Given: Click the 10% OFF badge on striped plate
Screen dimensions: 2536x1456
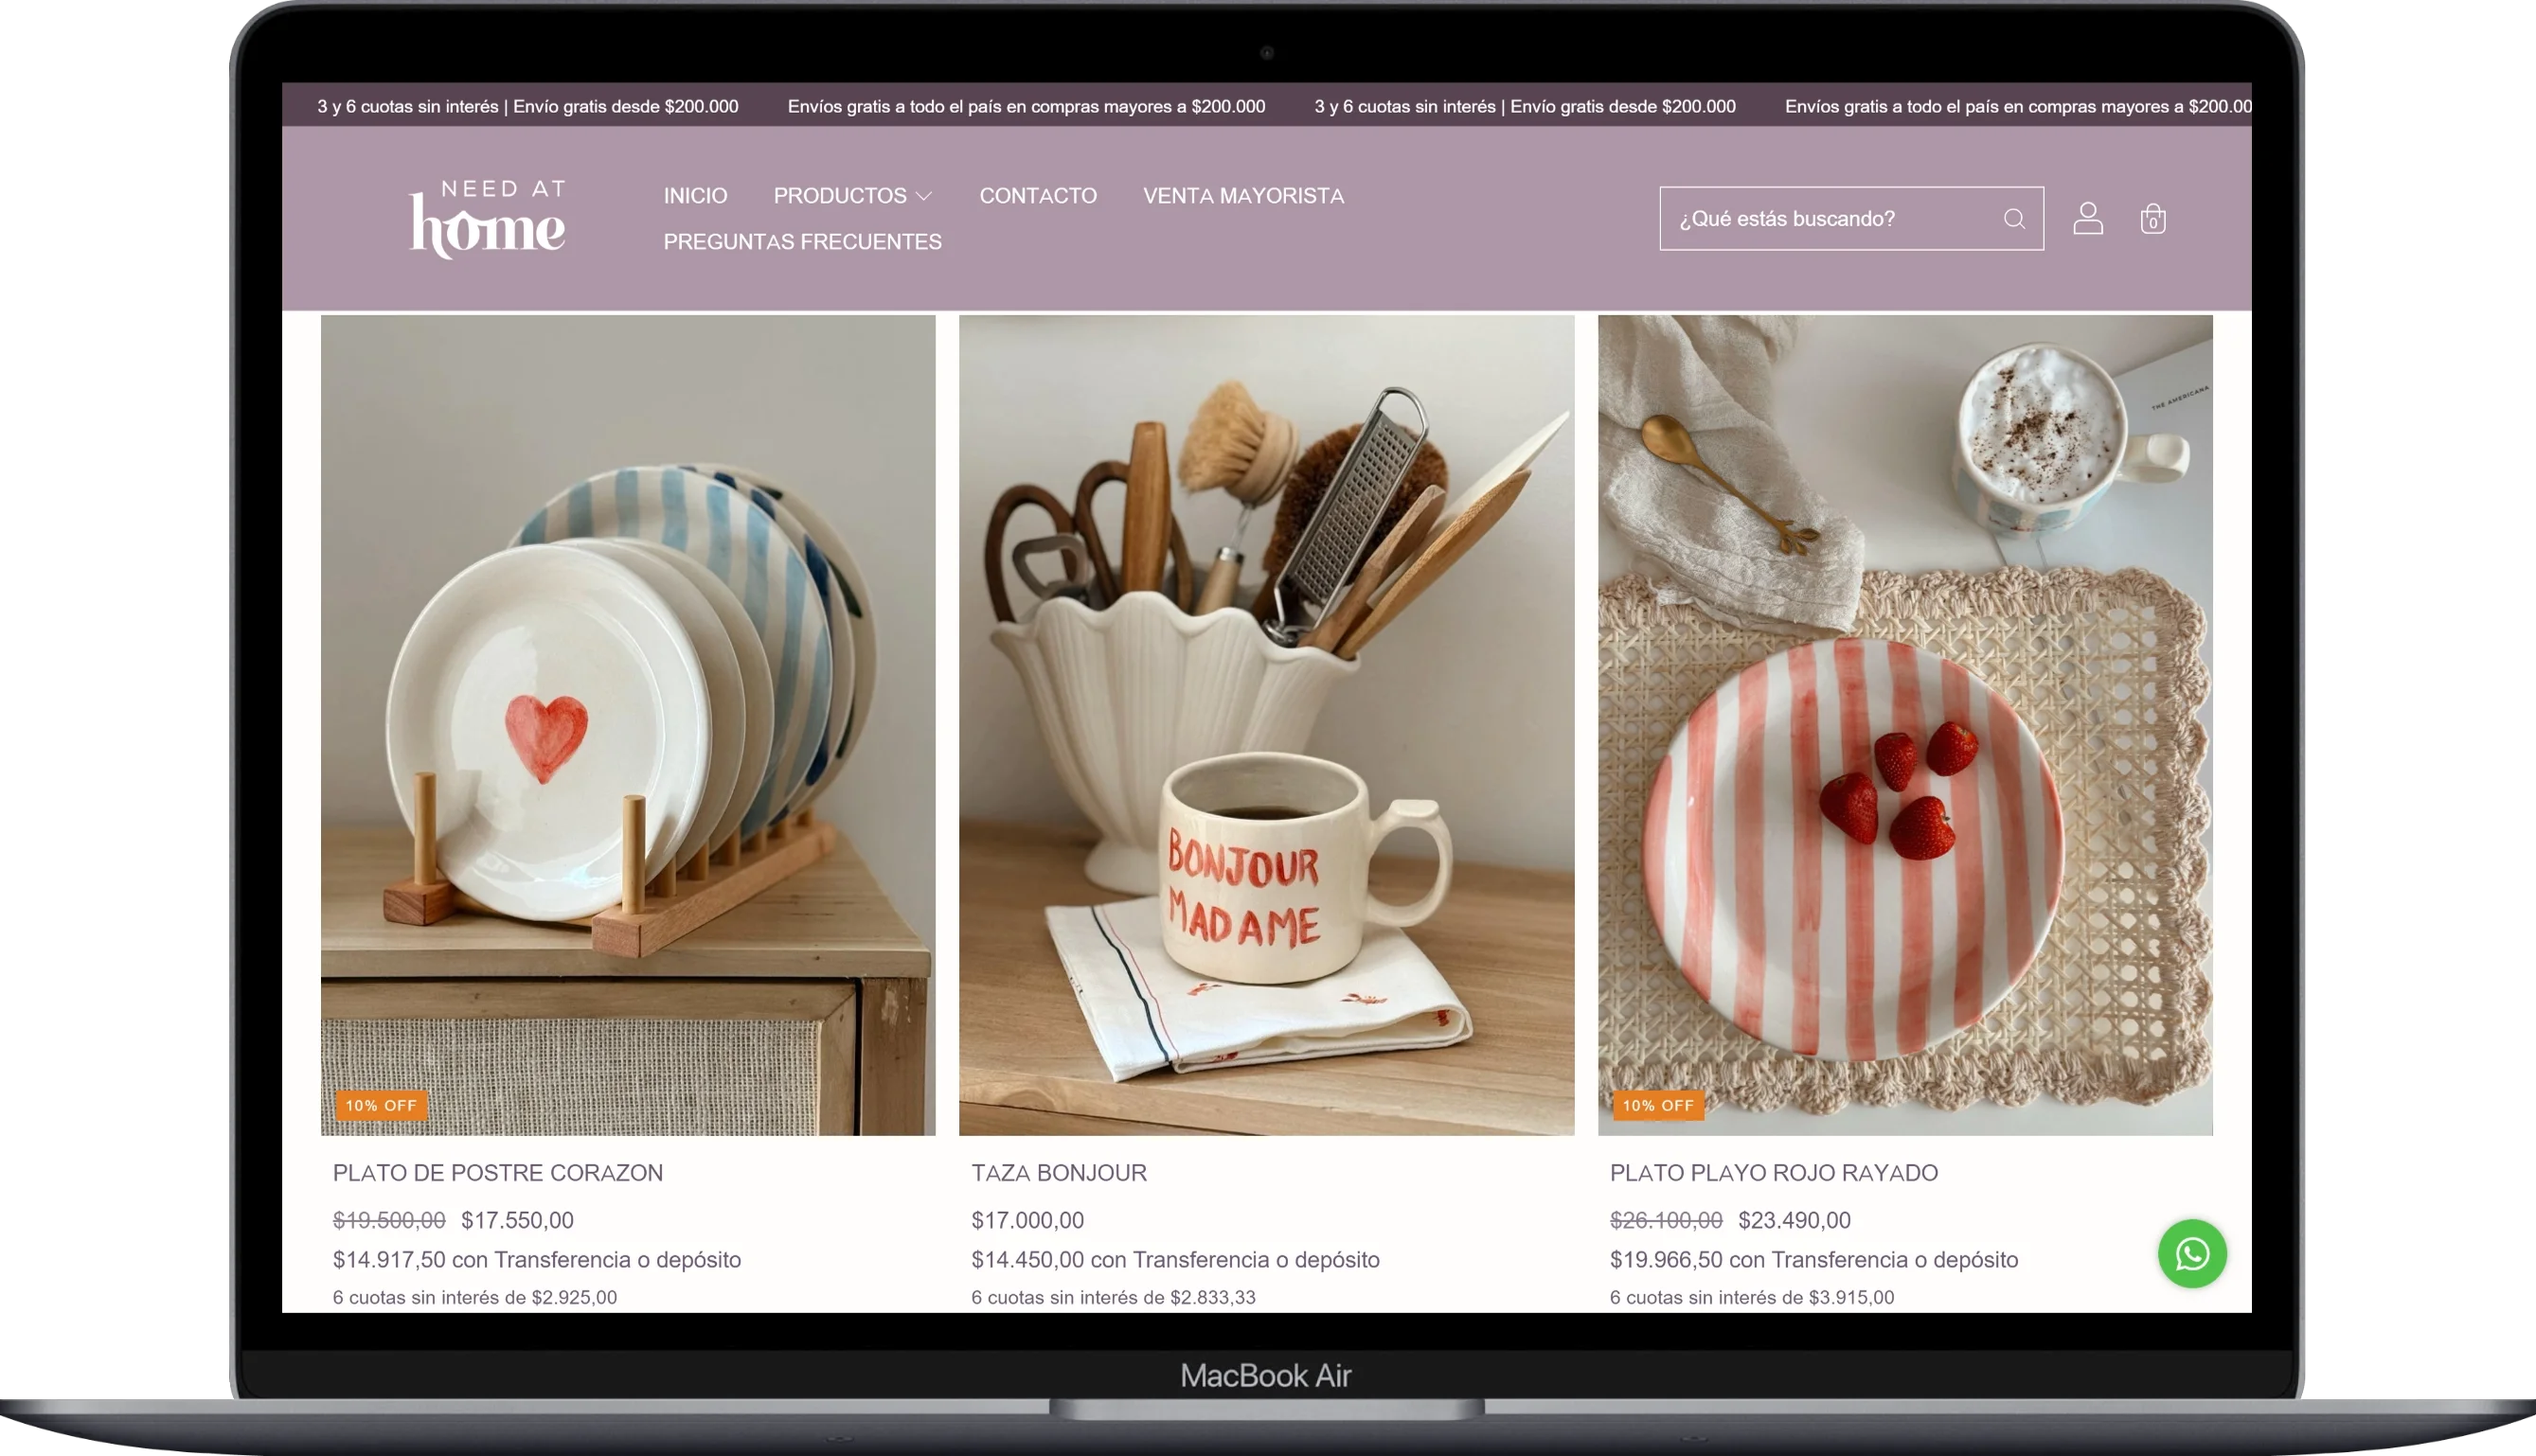Looking at the screenshot, I should [x=1657, y=1105].
